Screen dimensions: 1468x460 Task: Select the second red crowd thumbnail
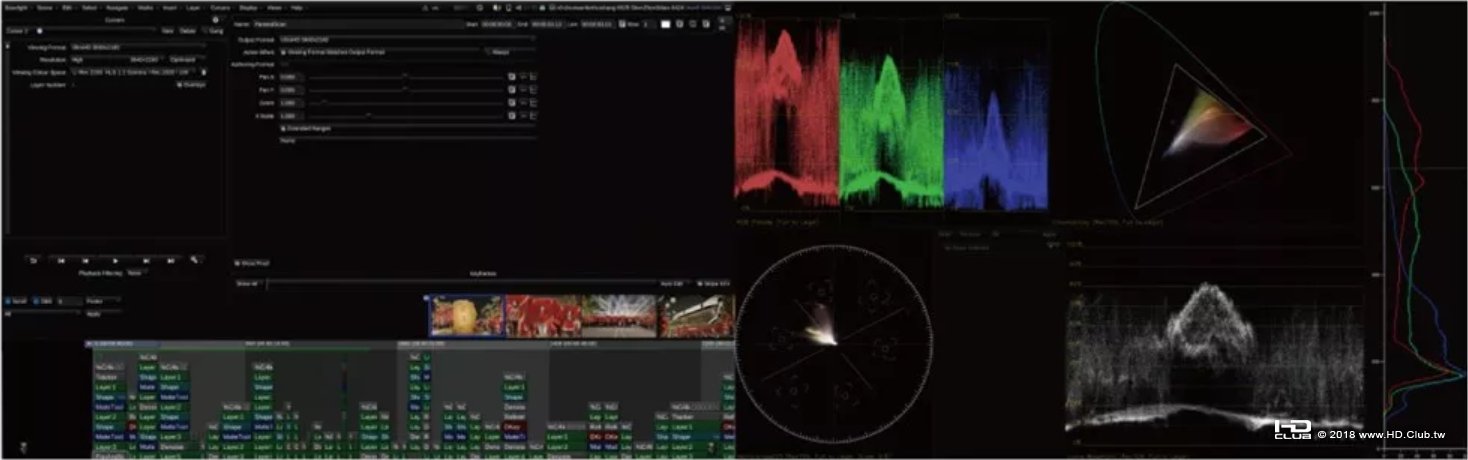pyautogui.click(x=544, y=316)
